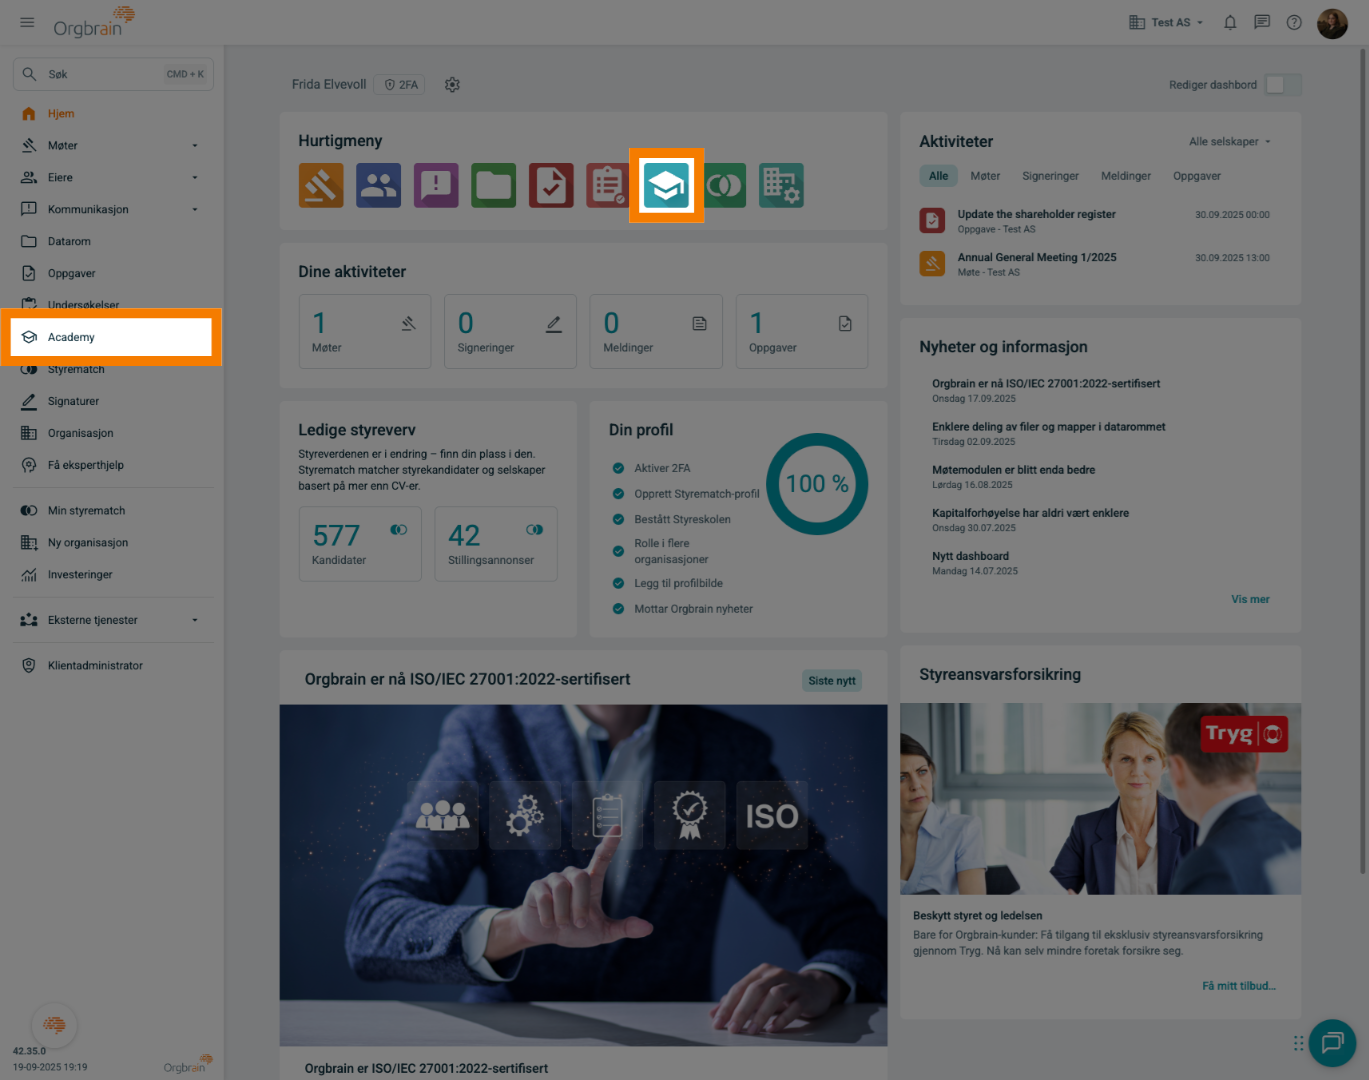This screenshot has height=1080, width=1369.
Task: Open the user avatar menu
Action: pos(1332,23)
